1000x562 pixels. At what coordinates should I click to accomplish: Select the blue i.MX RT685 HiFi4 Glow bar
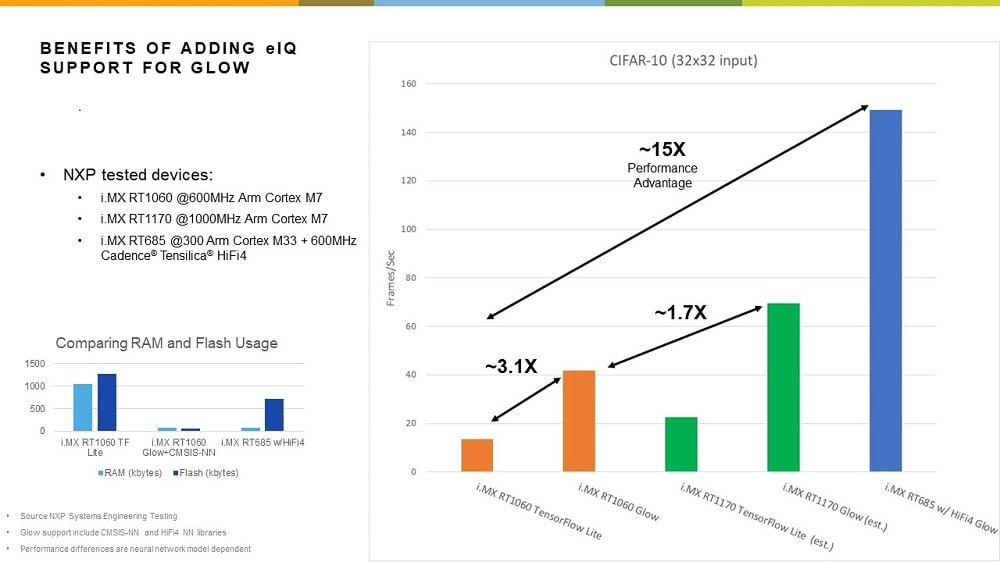point(885,290)
